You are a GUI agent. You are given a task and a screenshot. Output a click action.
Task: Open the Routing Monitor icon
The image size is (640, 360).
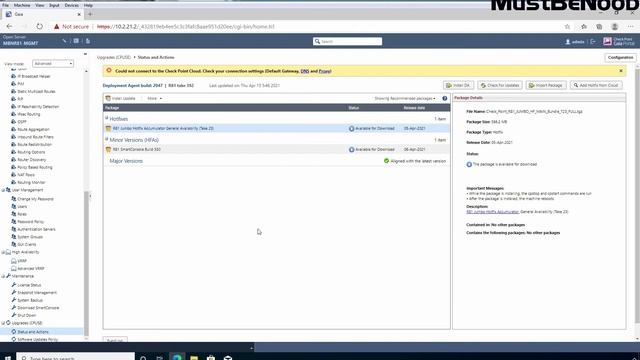click(13, 182)
